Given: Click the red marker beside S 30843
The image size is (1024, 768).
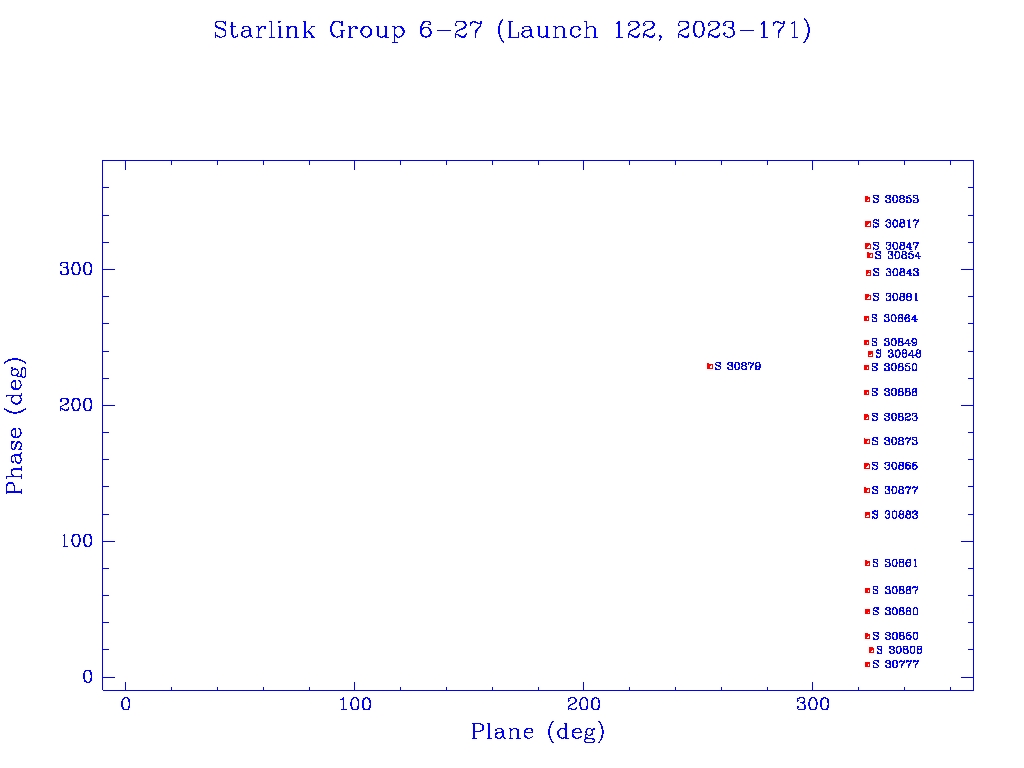Looking at the screenshot, I should point(868,272).
